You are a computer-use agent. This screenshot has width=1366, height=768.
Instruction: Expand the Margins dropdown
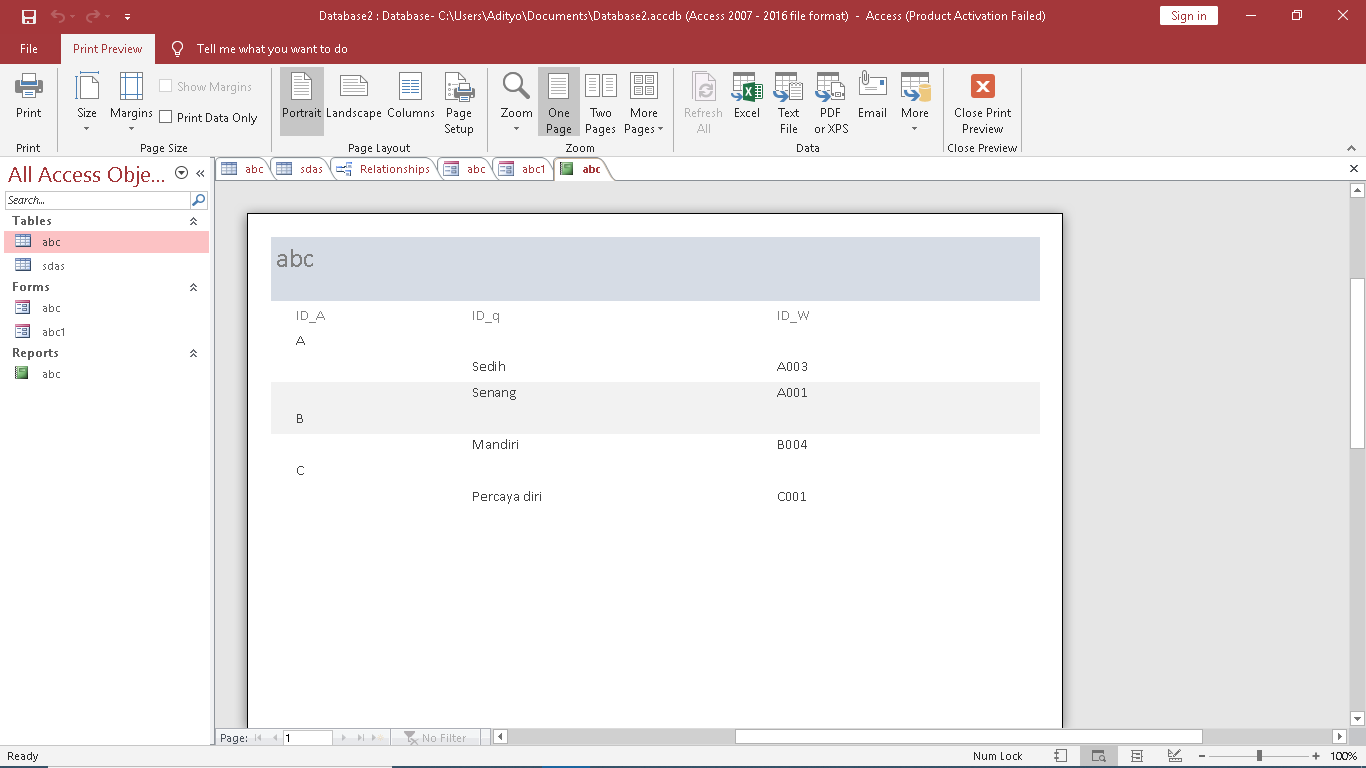point(131,103)
